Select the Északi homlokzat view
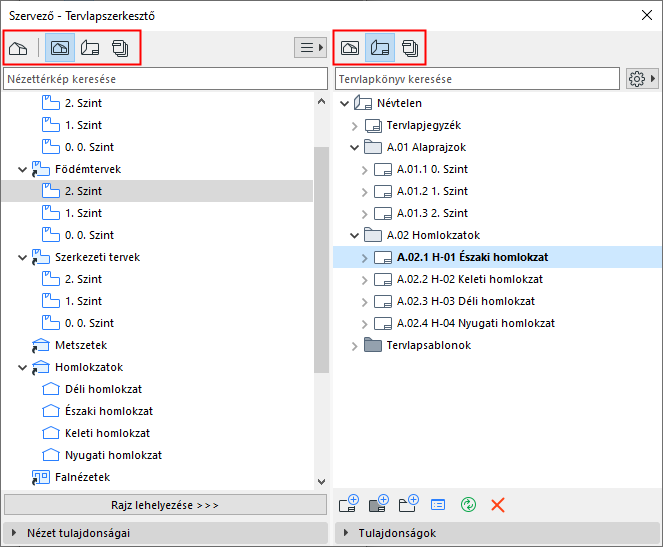663x547 pixels. click(x=109, y=411)
